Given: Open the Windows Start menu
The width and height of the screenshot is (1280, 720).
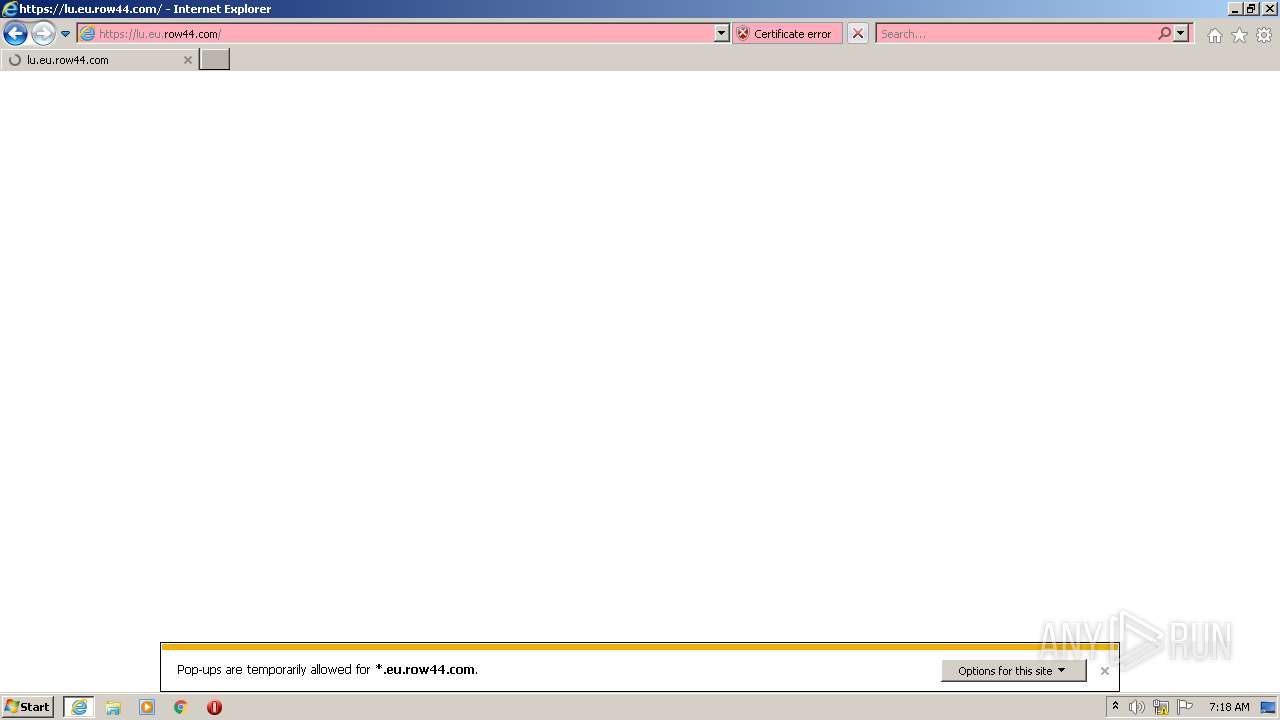Looking at the screenshot, I should coord(27,707).
